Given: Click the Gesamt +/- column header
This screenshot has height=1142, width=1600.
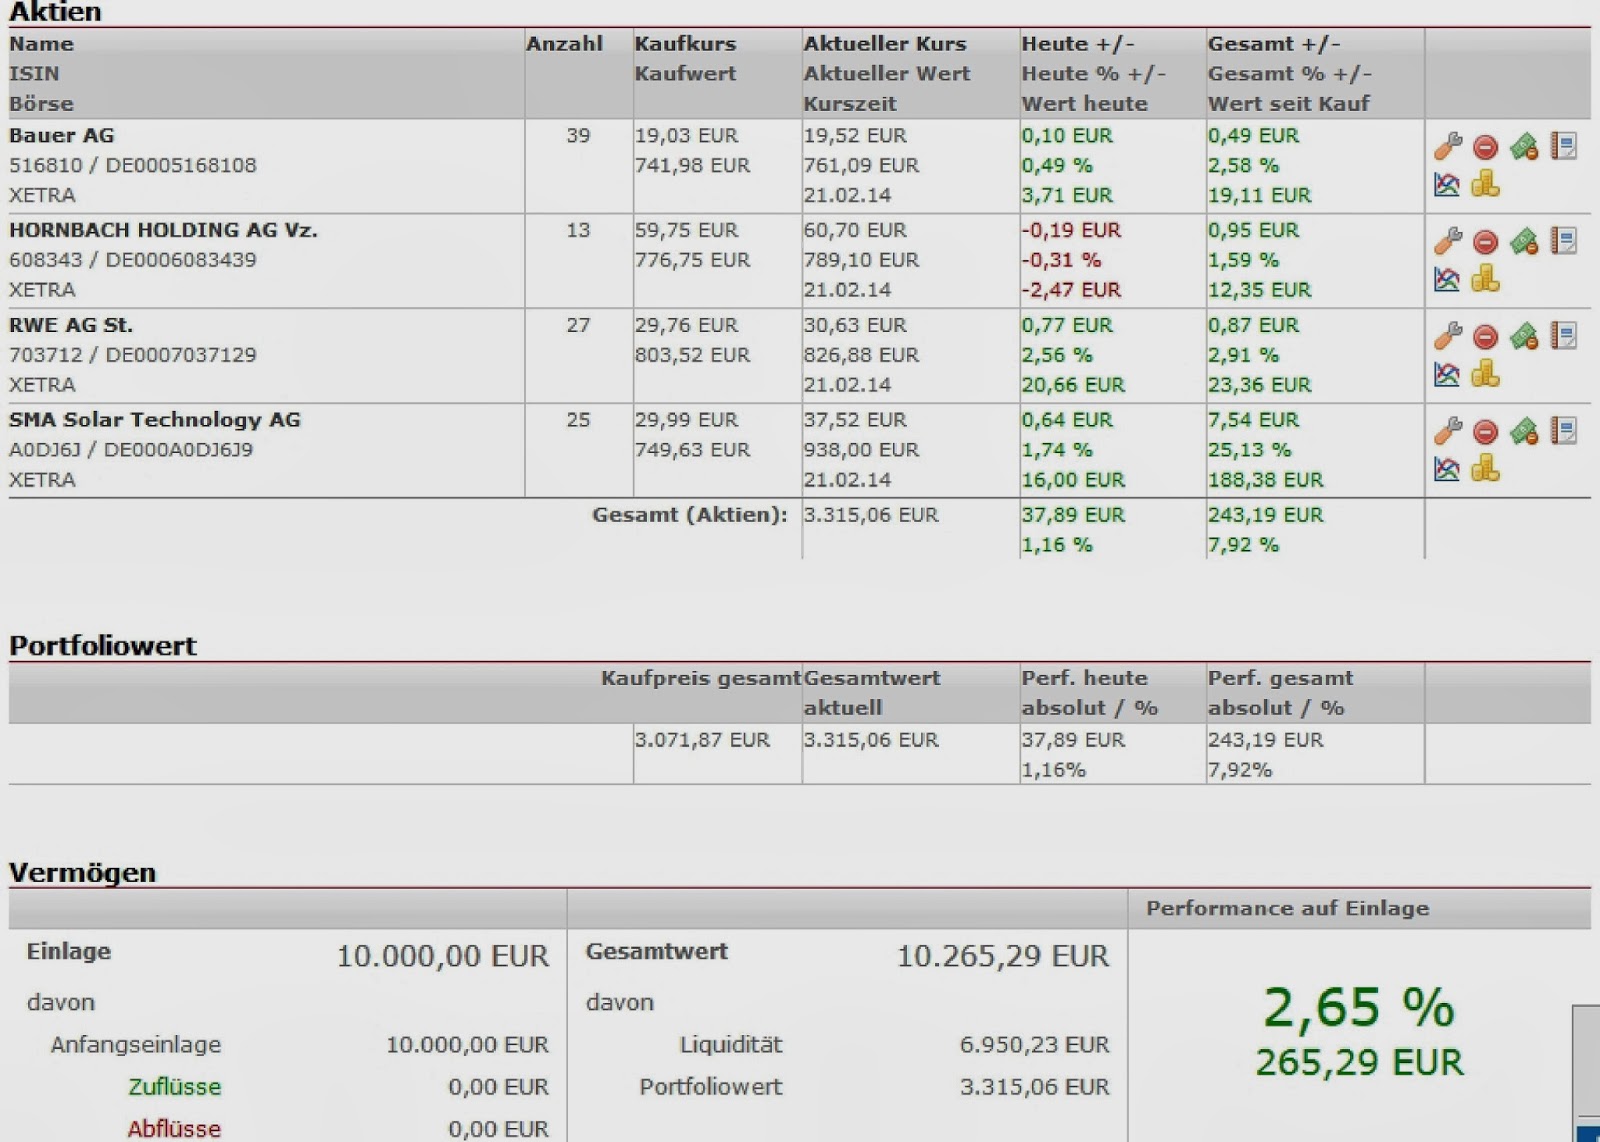Looking at the screenshot, I should (1274, 44).
